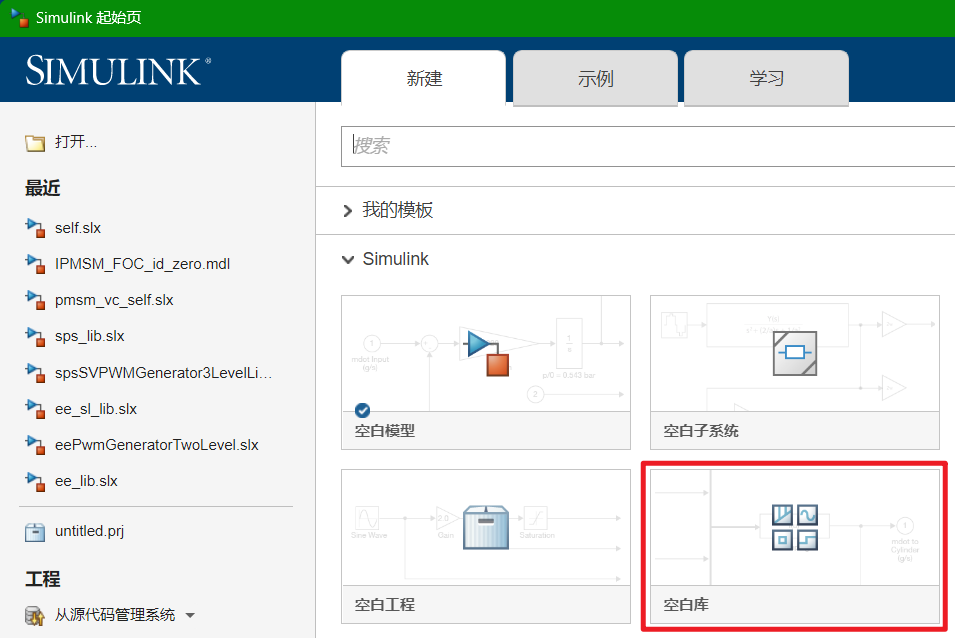Open recent file ee_sl_lib.slx
Screen dimensions: 955x638
[96, 409]
